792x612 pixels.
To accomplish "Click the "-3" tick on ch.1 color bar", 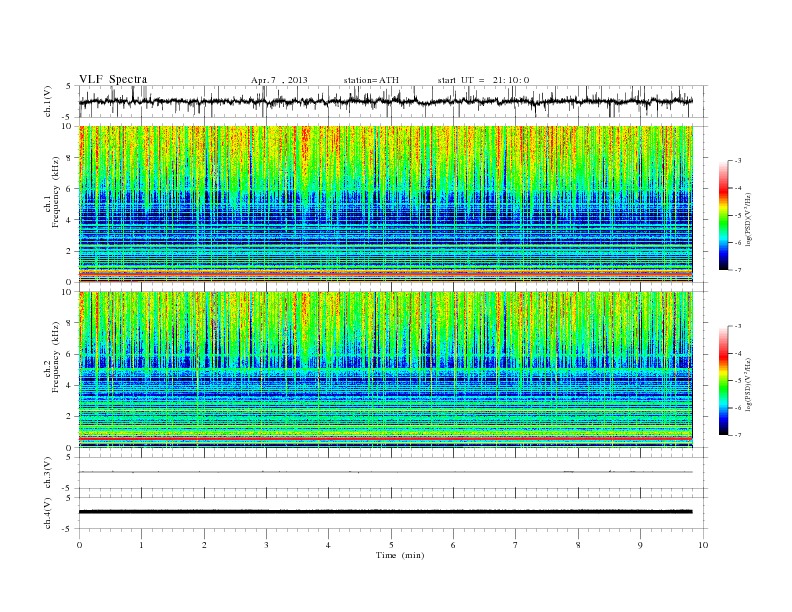I will (737, 161).
